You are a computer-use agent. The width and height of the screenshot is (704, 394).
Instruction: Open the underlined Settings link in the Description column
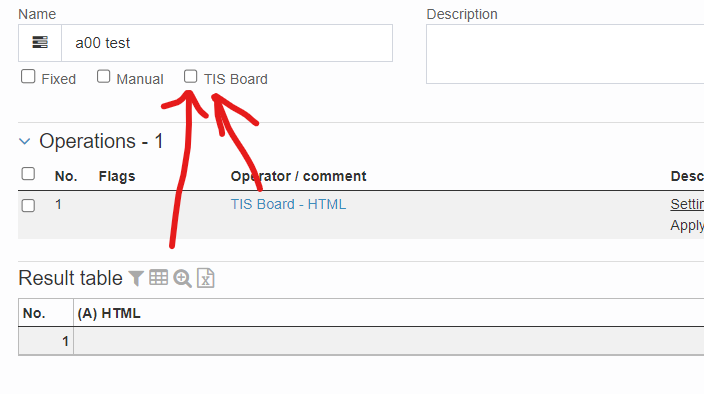(687, 204)
